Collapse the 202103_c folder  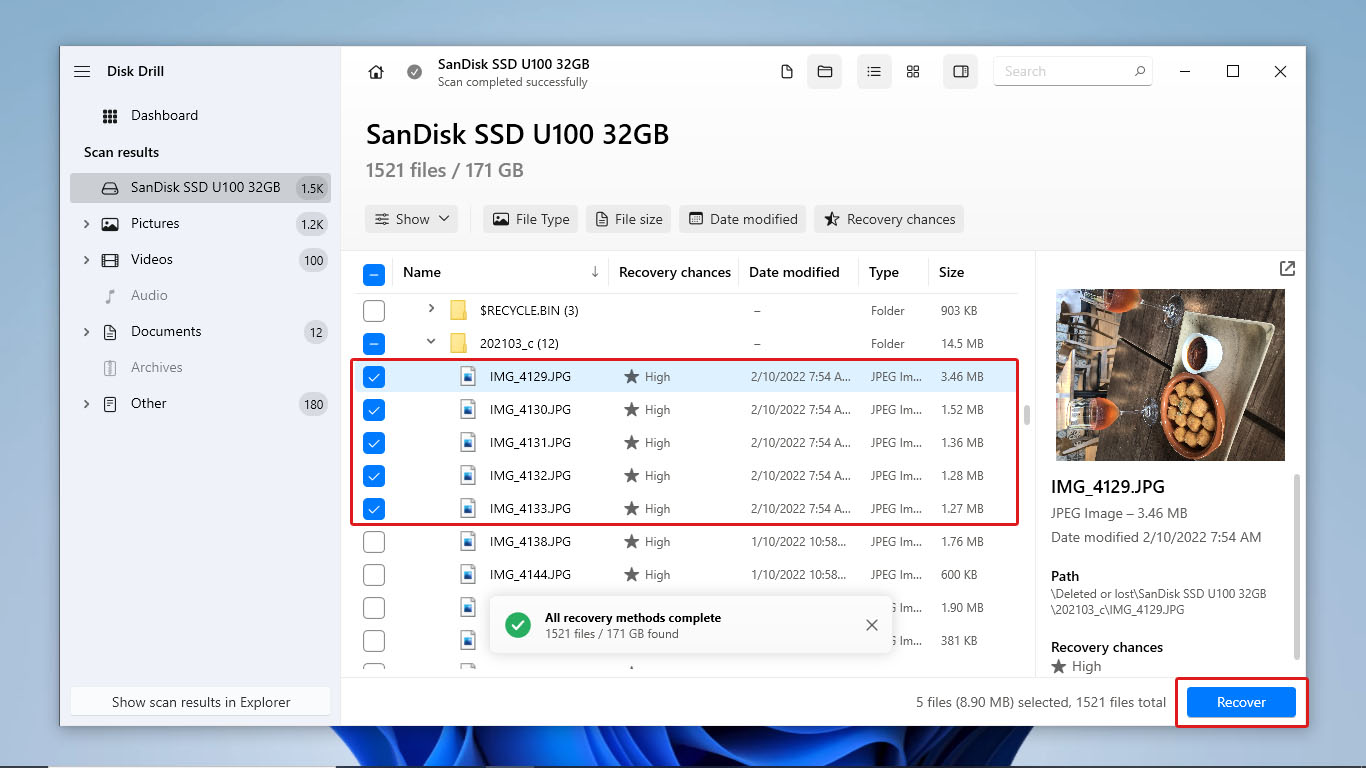click(x=431, y=343)
